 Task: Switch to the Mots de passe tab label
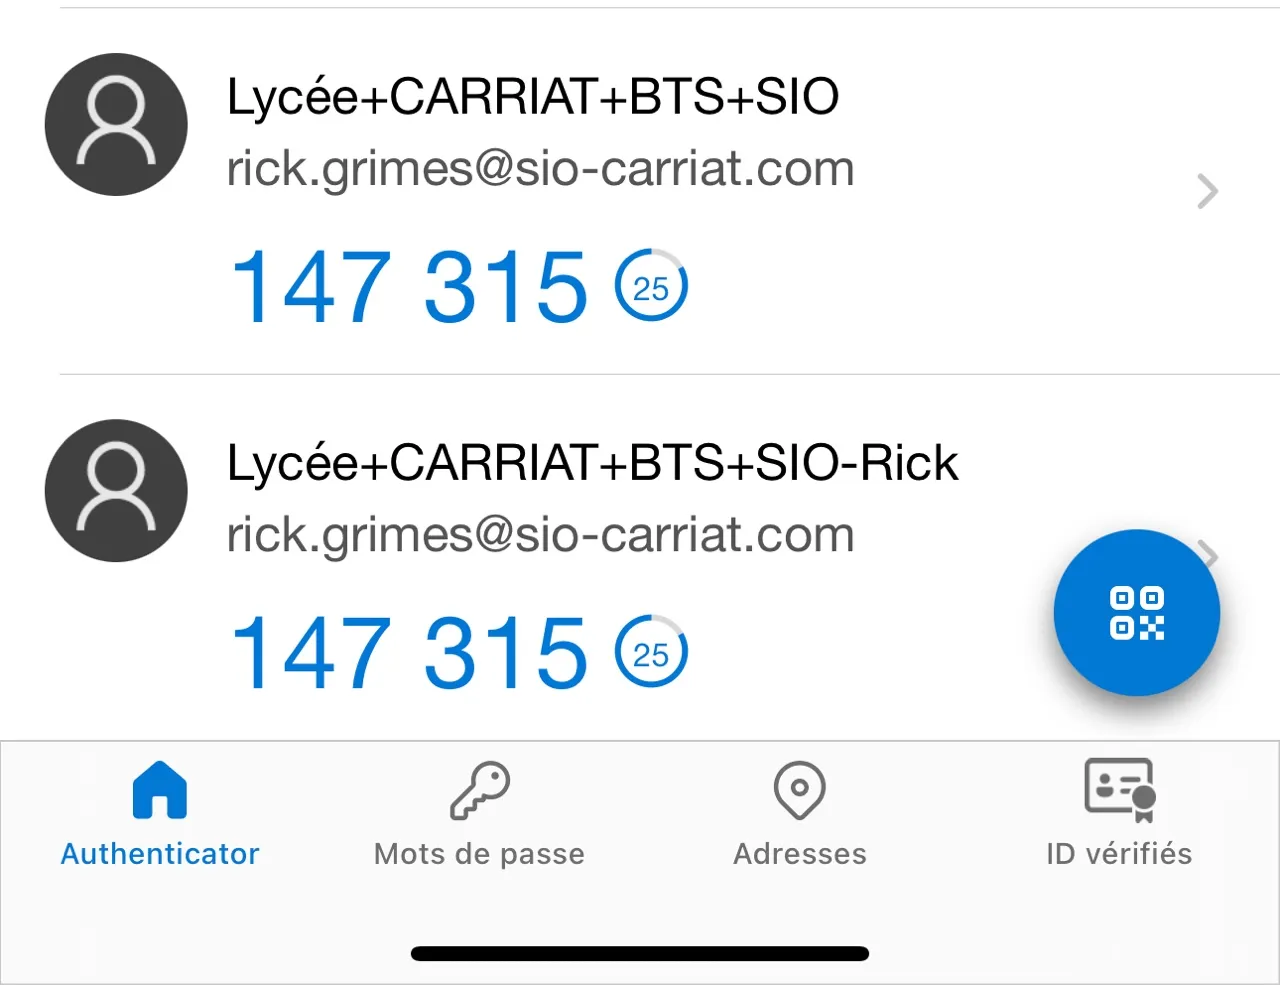(479, 854)
